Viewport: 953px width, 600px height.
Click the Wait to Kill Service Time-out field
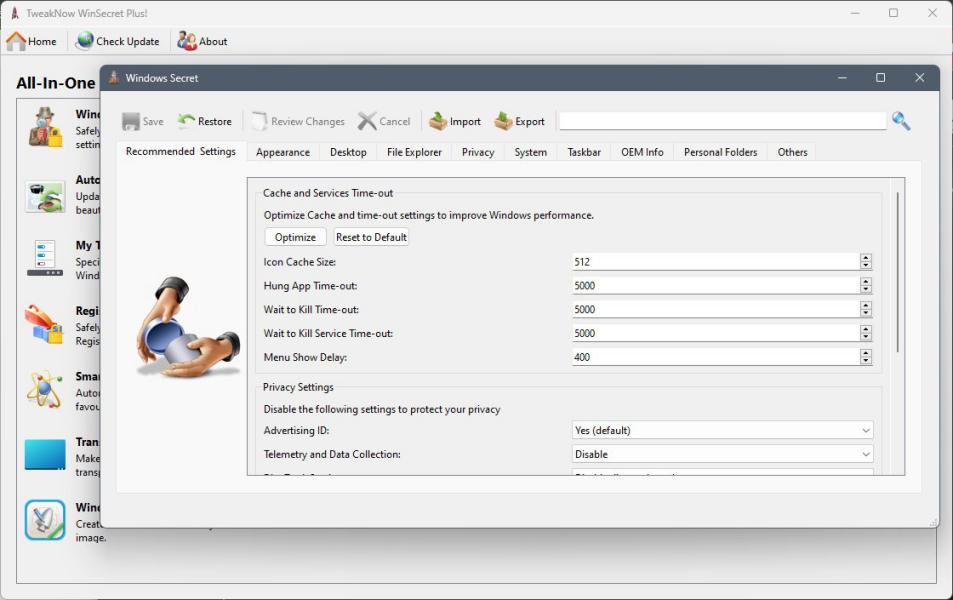pos(716,333)
